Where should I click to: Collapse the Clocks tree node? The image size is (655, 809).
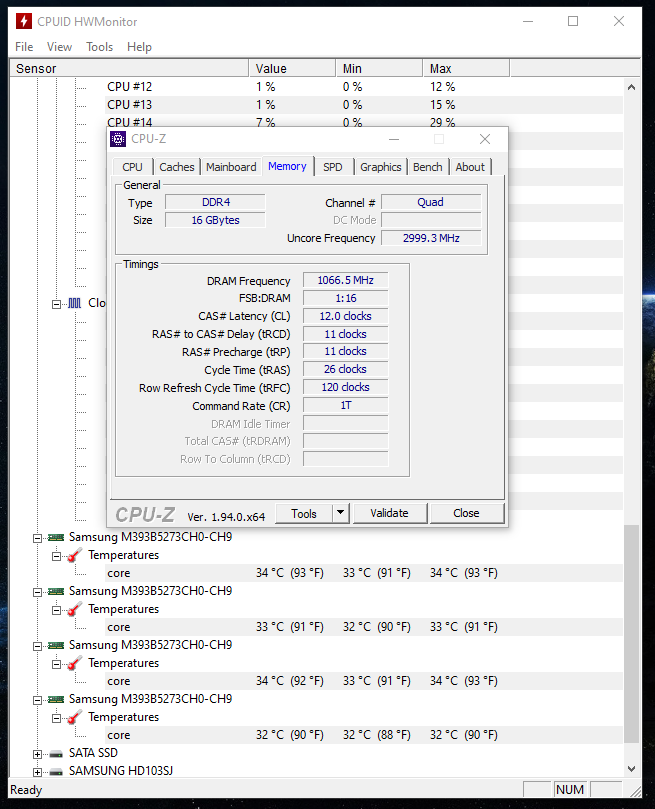(x=56, y=304)
